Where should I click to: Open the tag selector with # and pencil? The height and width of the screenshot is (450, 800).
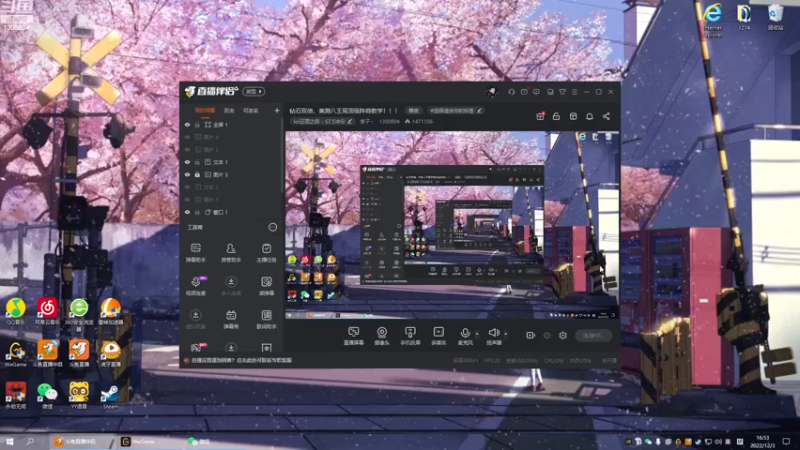(x=456, y=110)
